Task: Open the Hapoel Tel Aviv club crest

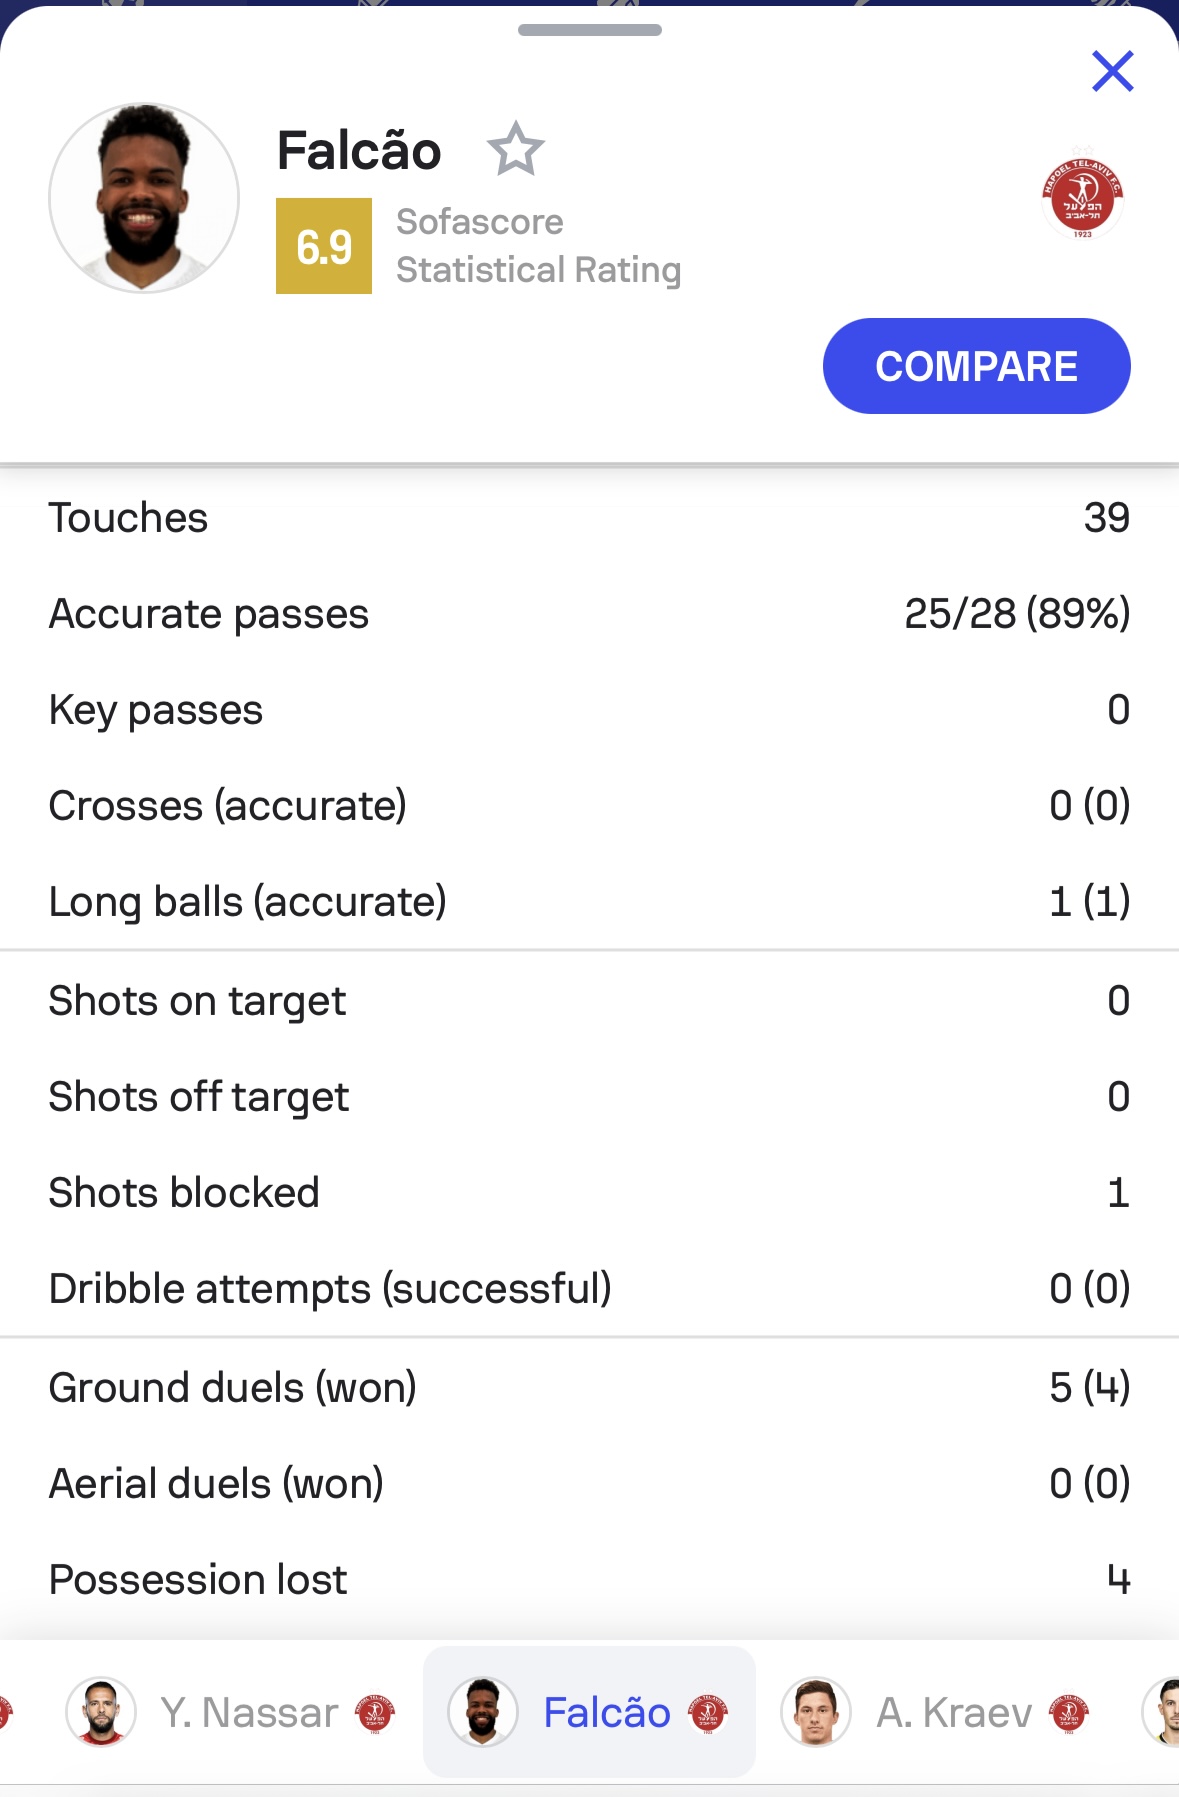Action: [1083, 198]
